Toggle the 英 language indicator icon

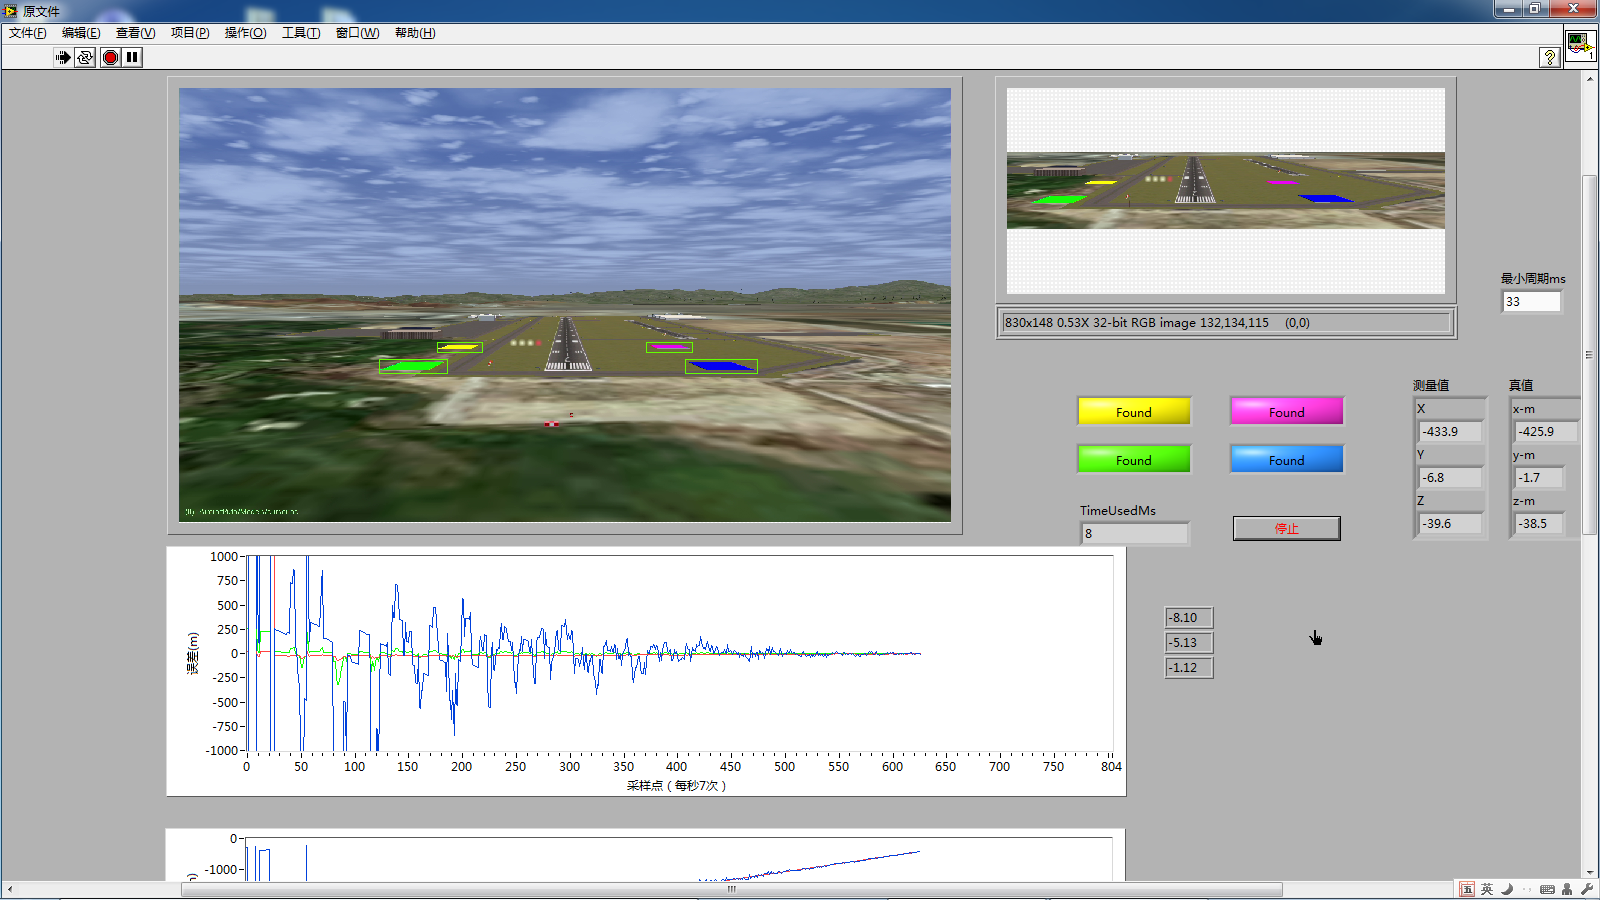pyautogui.click(x=1487, y=889)
